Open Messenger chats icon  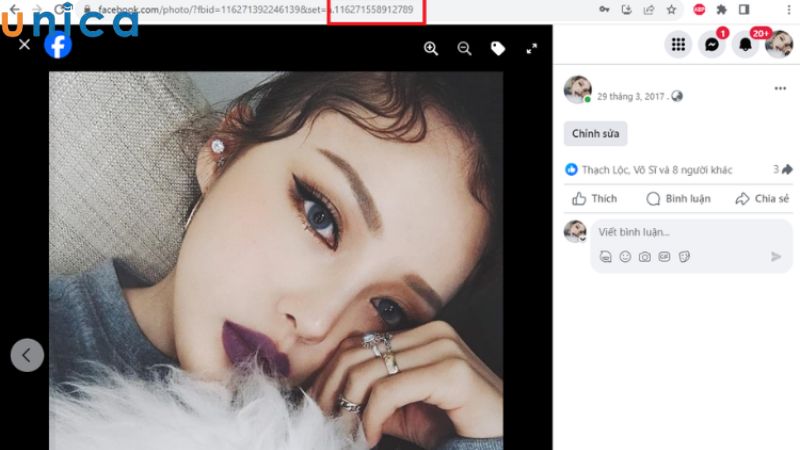click(x=712, y=44)
